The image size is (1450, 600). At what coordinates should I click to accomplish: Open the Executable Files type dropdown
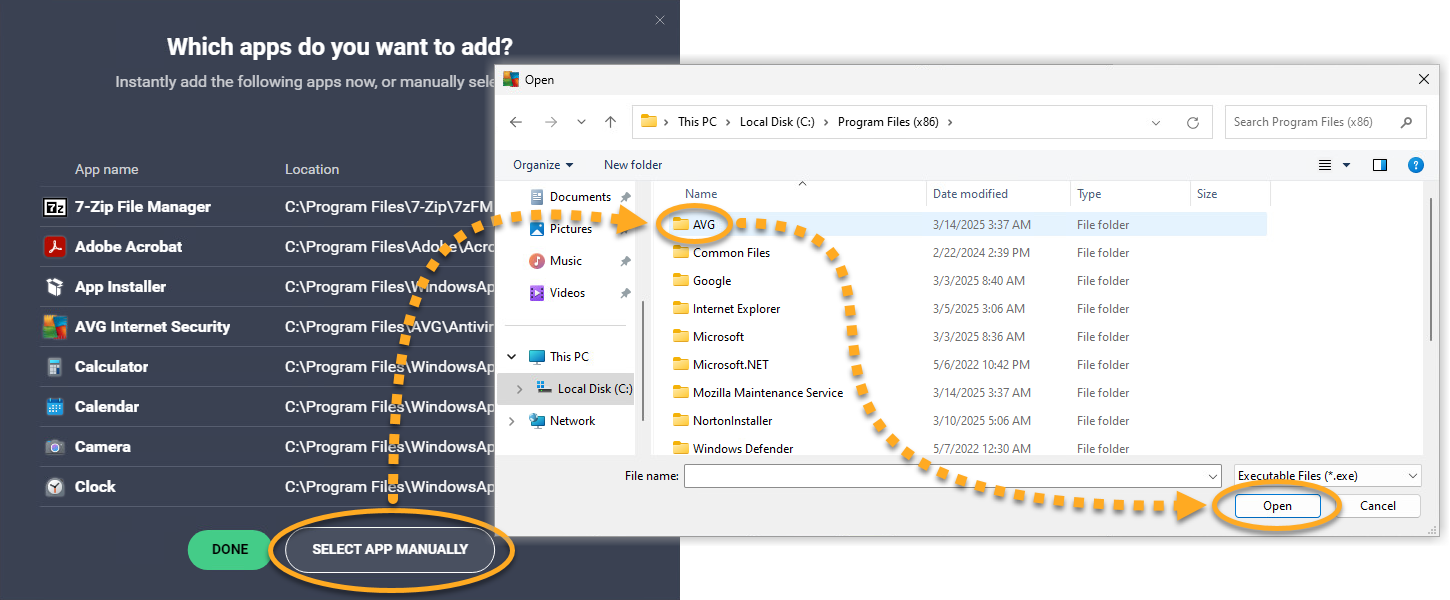1327,476
